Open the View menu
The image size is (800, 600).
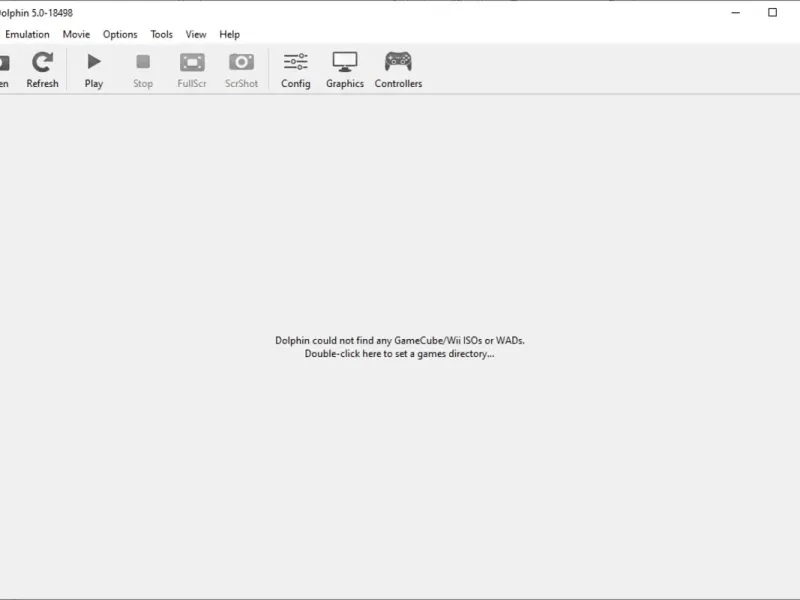(196, 34)
